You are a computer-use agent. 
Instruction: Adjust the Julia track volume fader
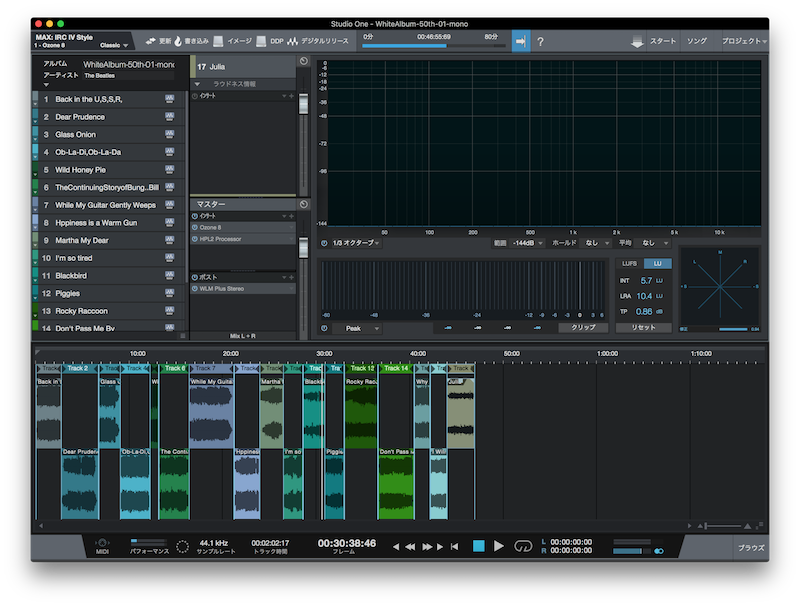point(304,104)
